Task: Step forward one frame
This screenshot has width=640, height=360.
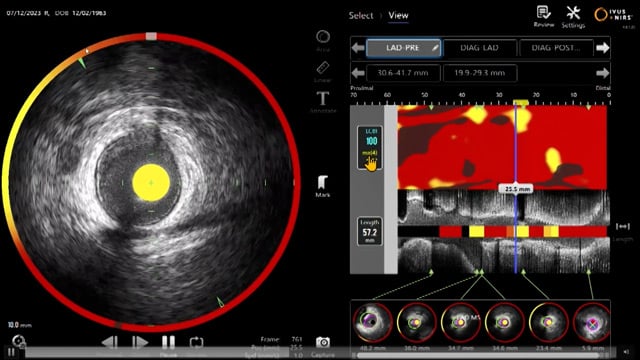Action: pos(140,342)
